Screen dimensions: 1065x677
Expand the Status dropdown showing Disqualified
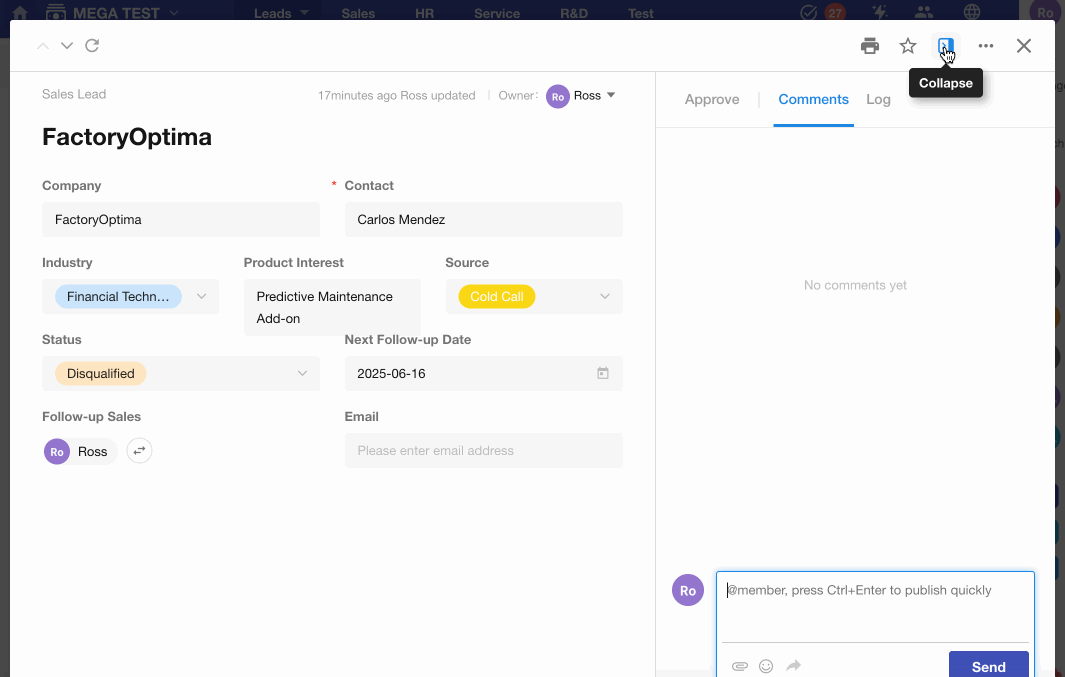coord(302,374)
